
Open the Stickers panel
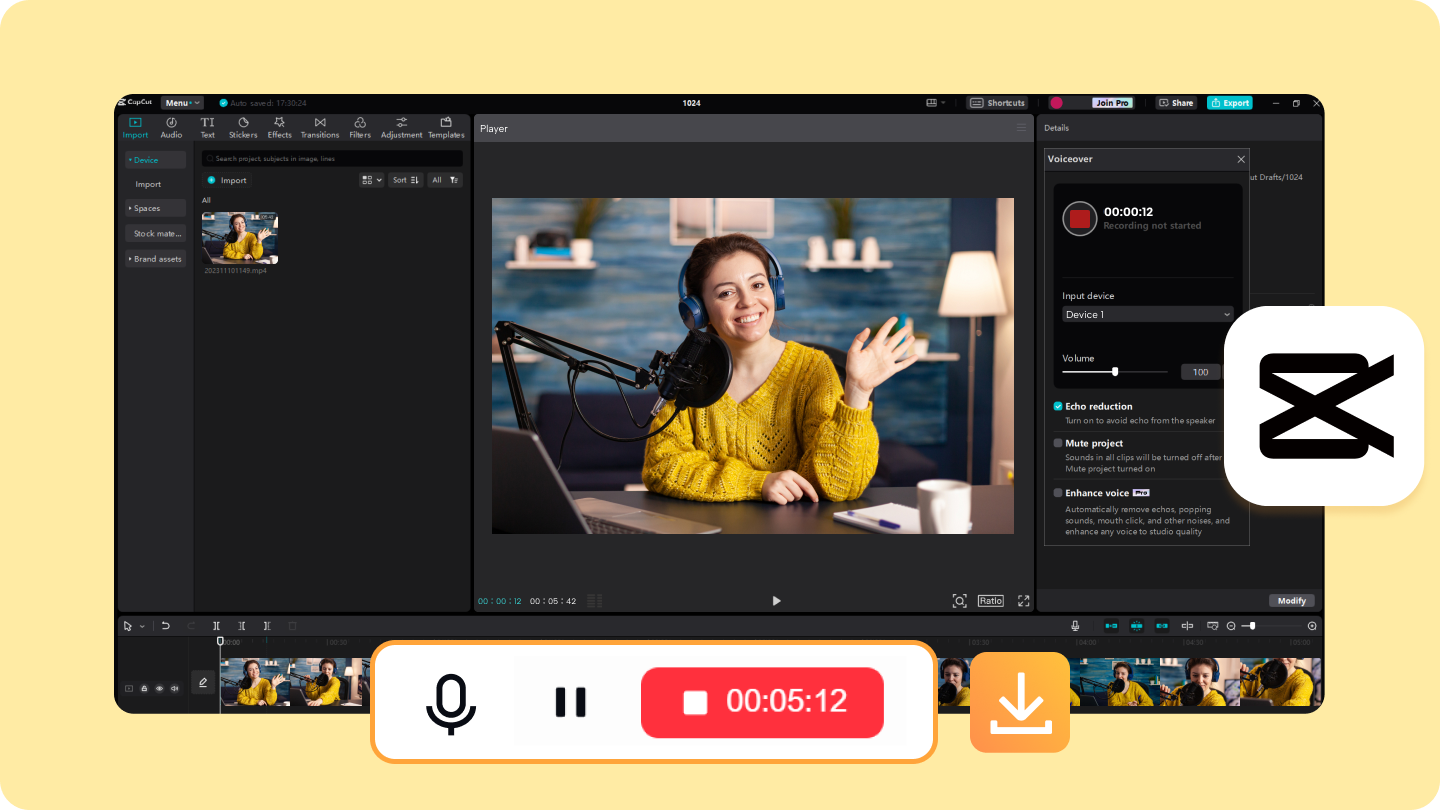[x=243, y=127]
